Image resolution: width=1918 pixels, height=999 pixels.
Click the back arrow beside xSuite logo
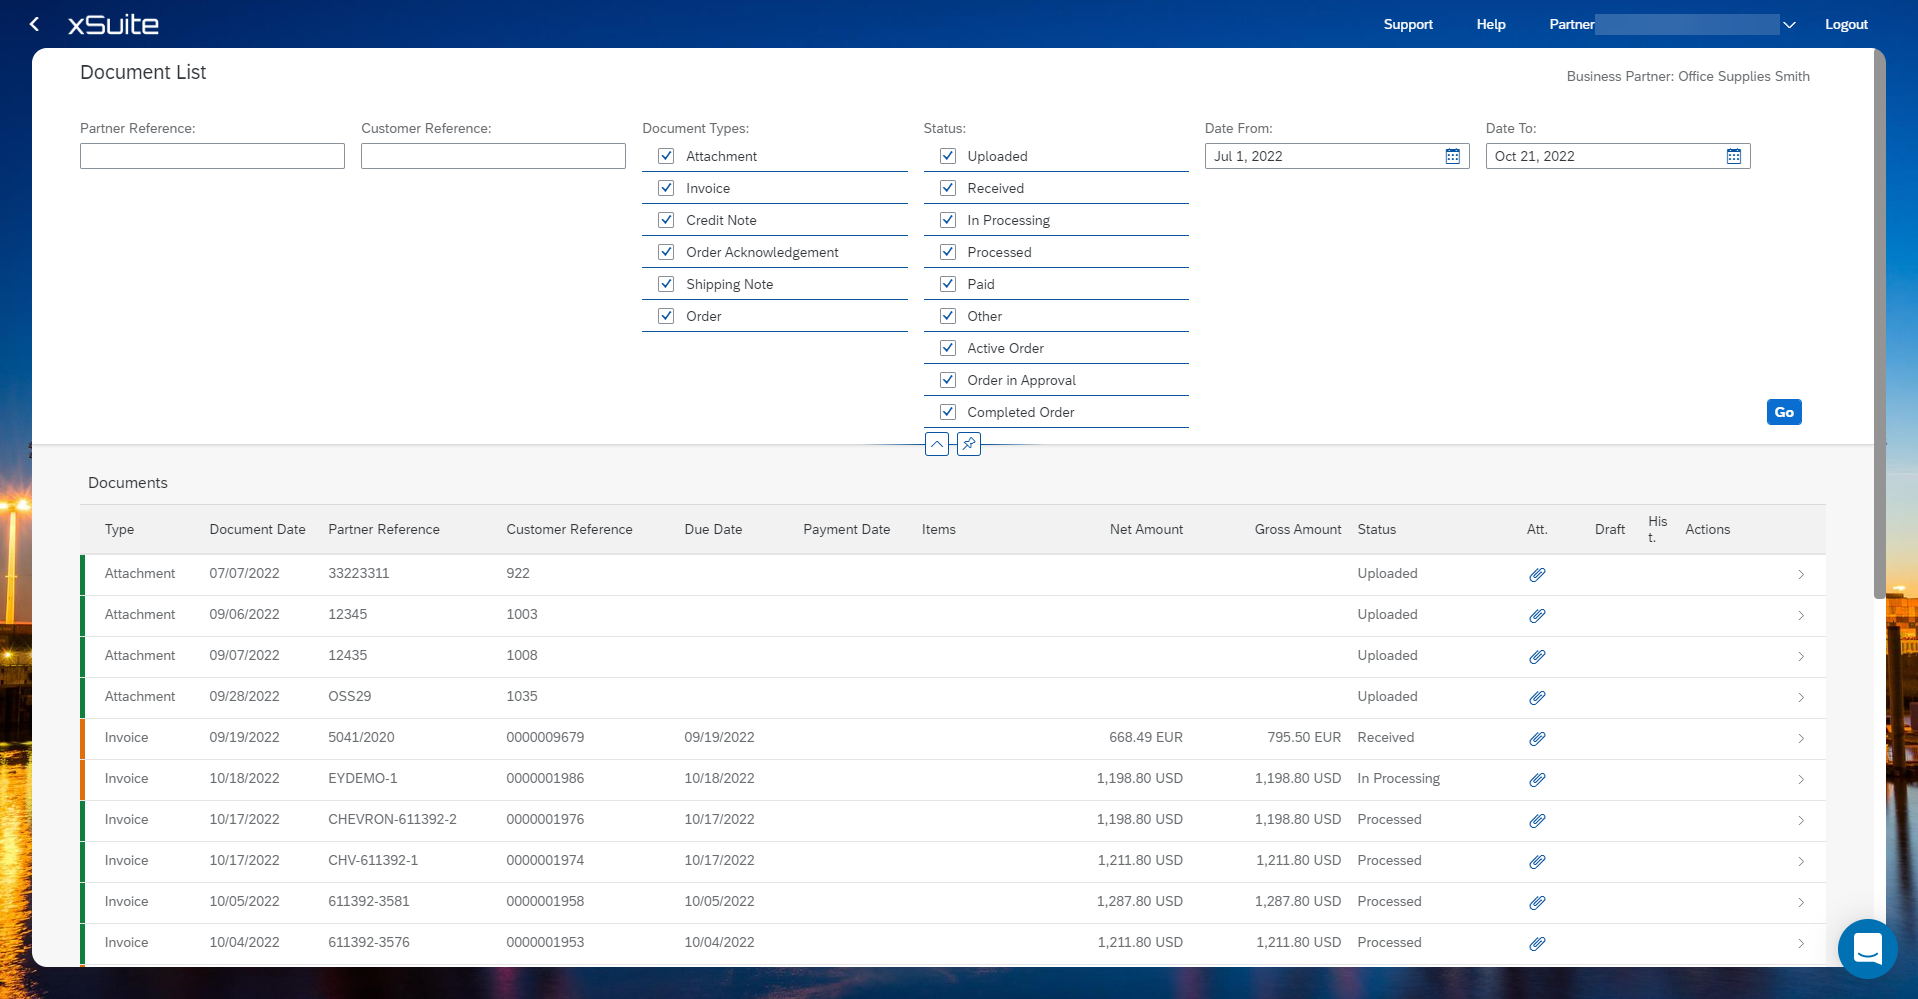34,24
